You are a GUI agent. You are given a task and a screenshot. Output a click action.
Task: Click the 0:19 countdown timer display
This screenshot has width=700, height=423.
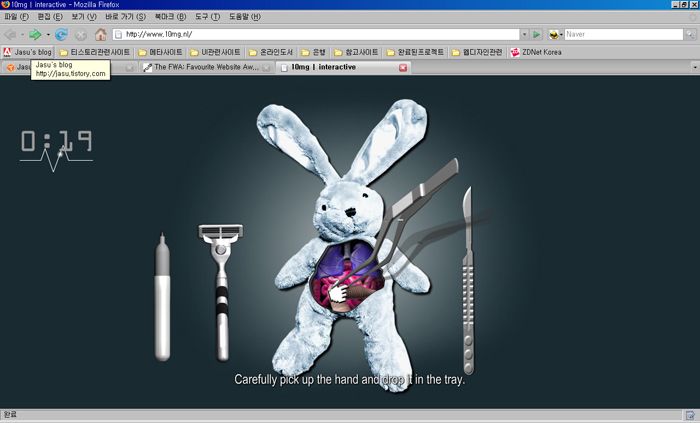coord(57,141)
